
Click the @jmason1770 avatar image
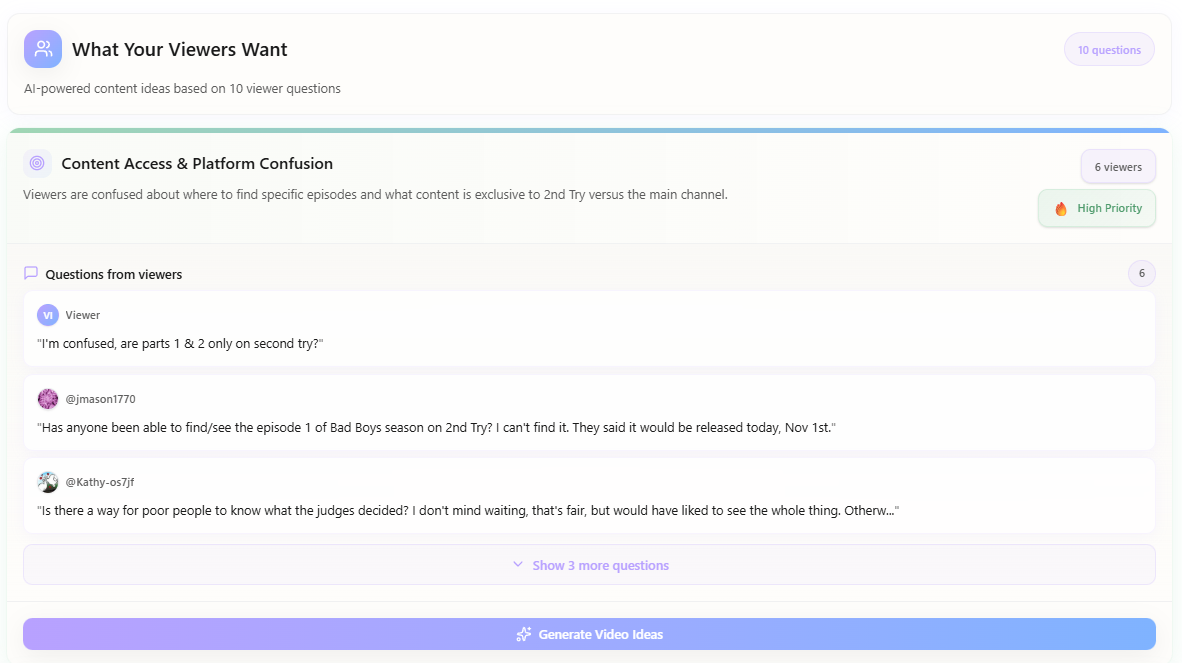pyautogui.click(x=47, y=398)
